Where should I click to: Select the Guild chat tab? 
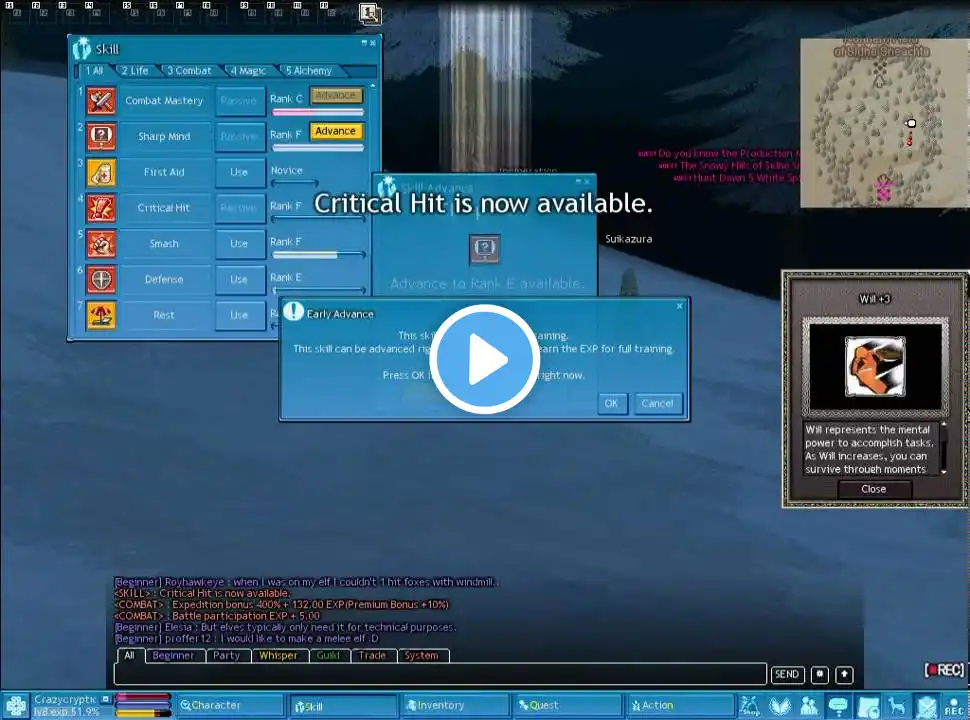coord(328,656)
